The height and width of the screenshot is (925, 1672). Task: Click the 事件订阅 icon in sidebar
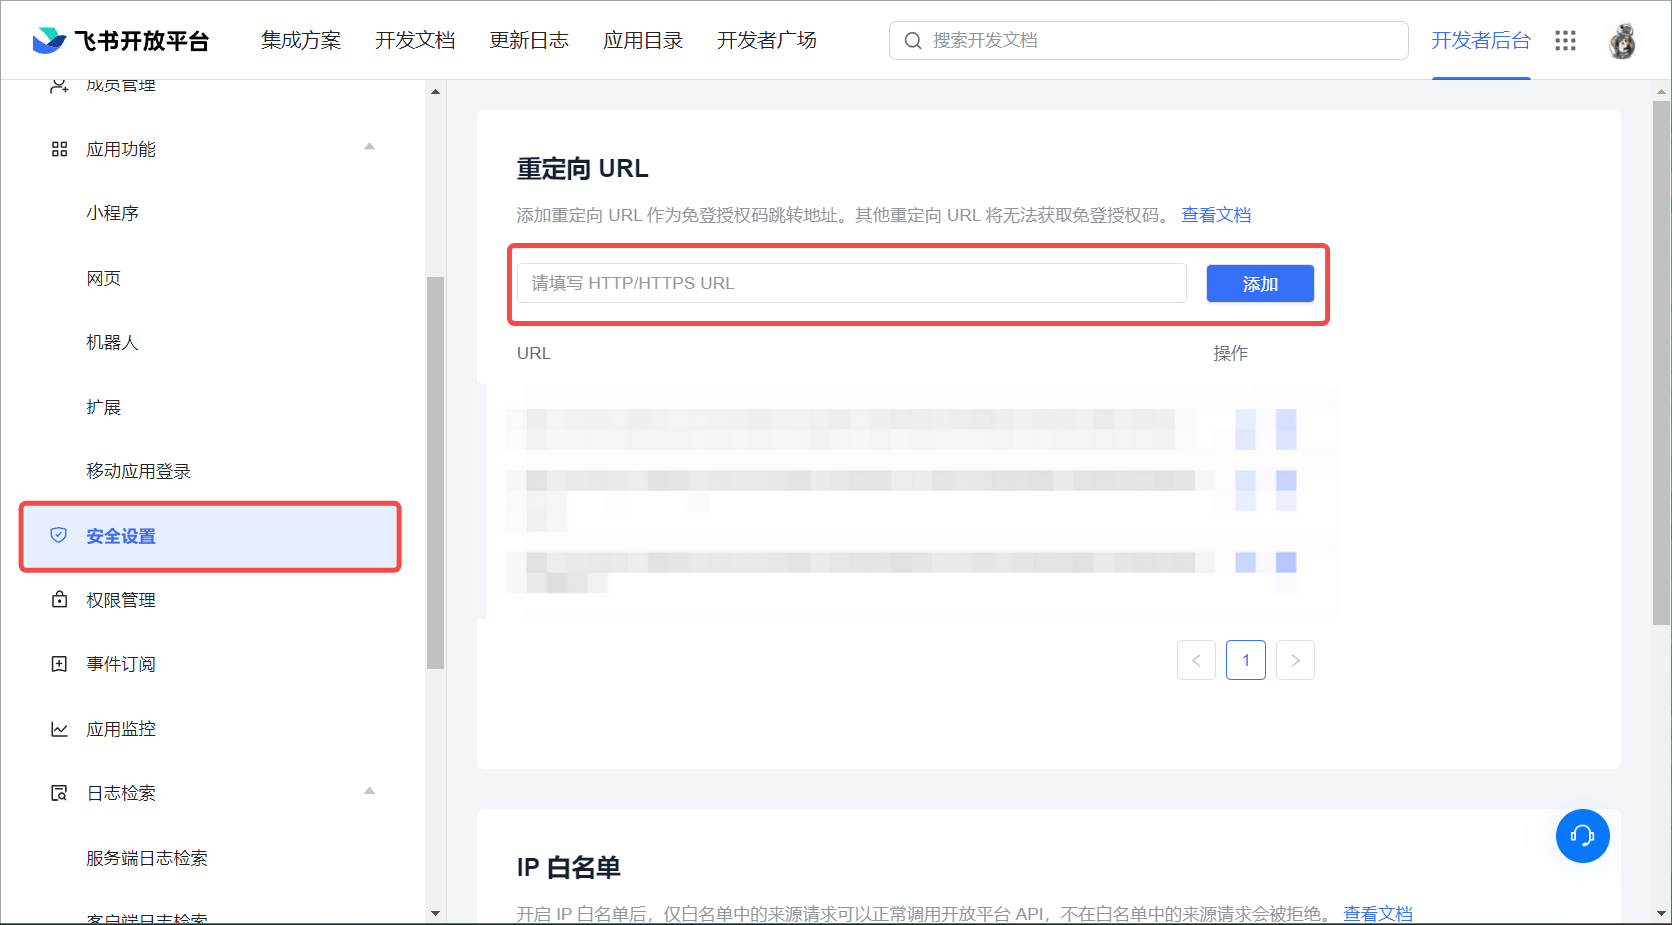[59, 664]
